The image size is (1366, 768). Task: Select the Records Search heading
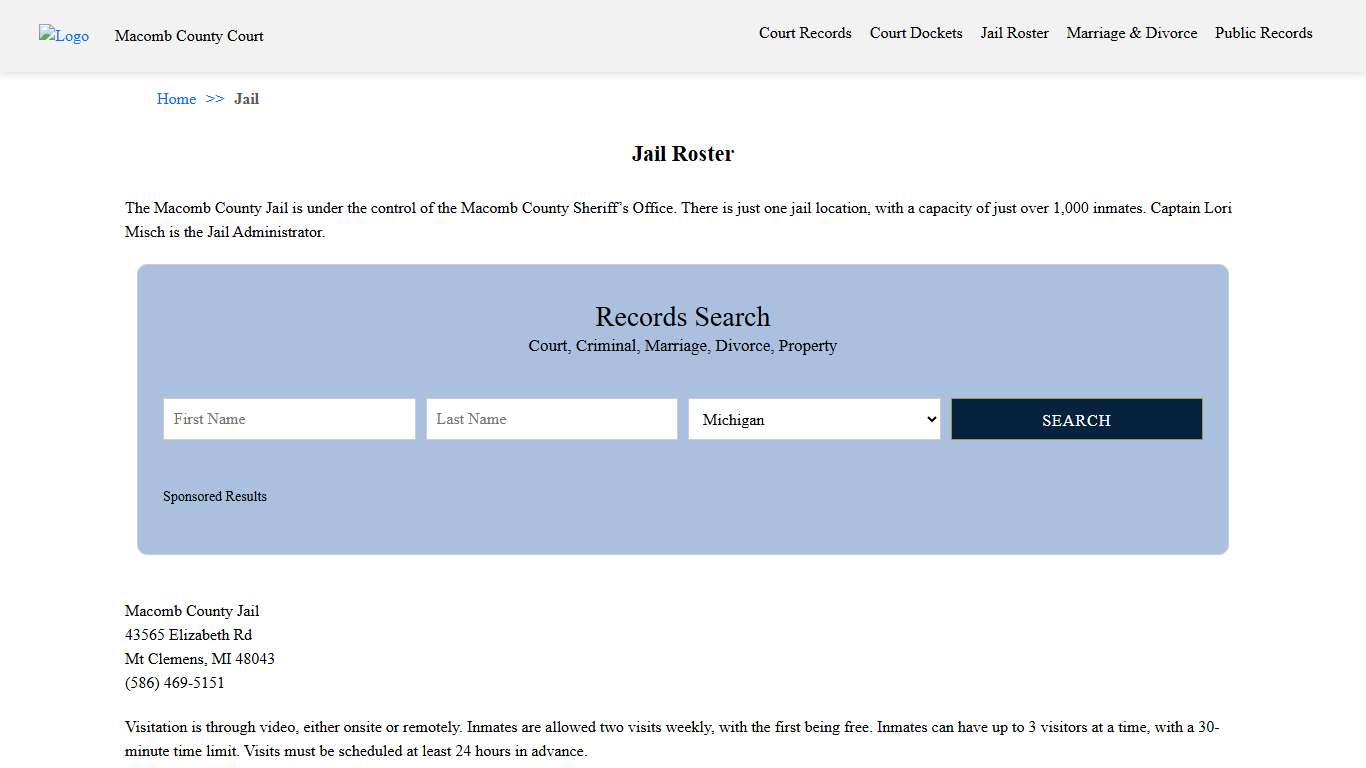[x=683, y=317]
